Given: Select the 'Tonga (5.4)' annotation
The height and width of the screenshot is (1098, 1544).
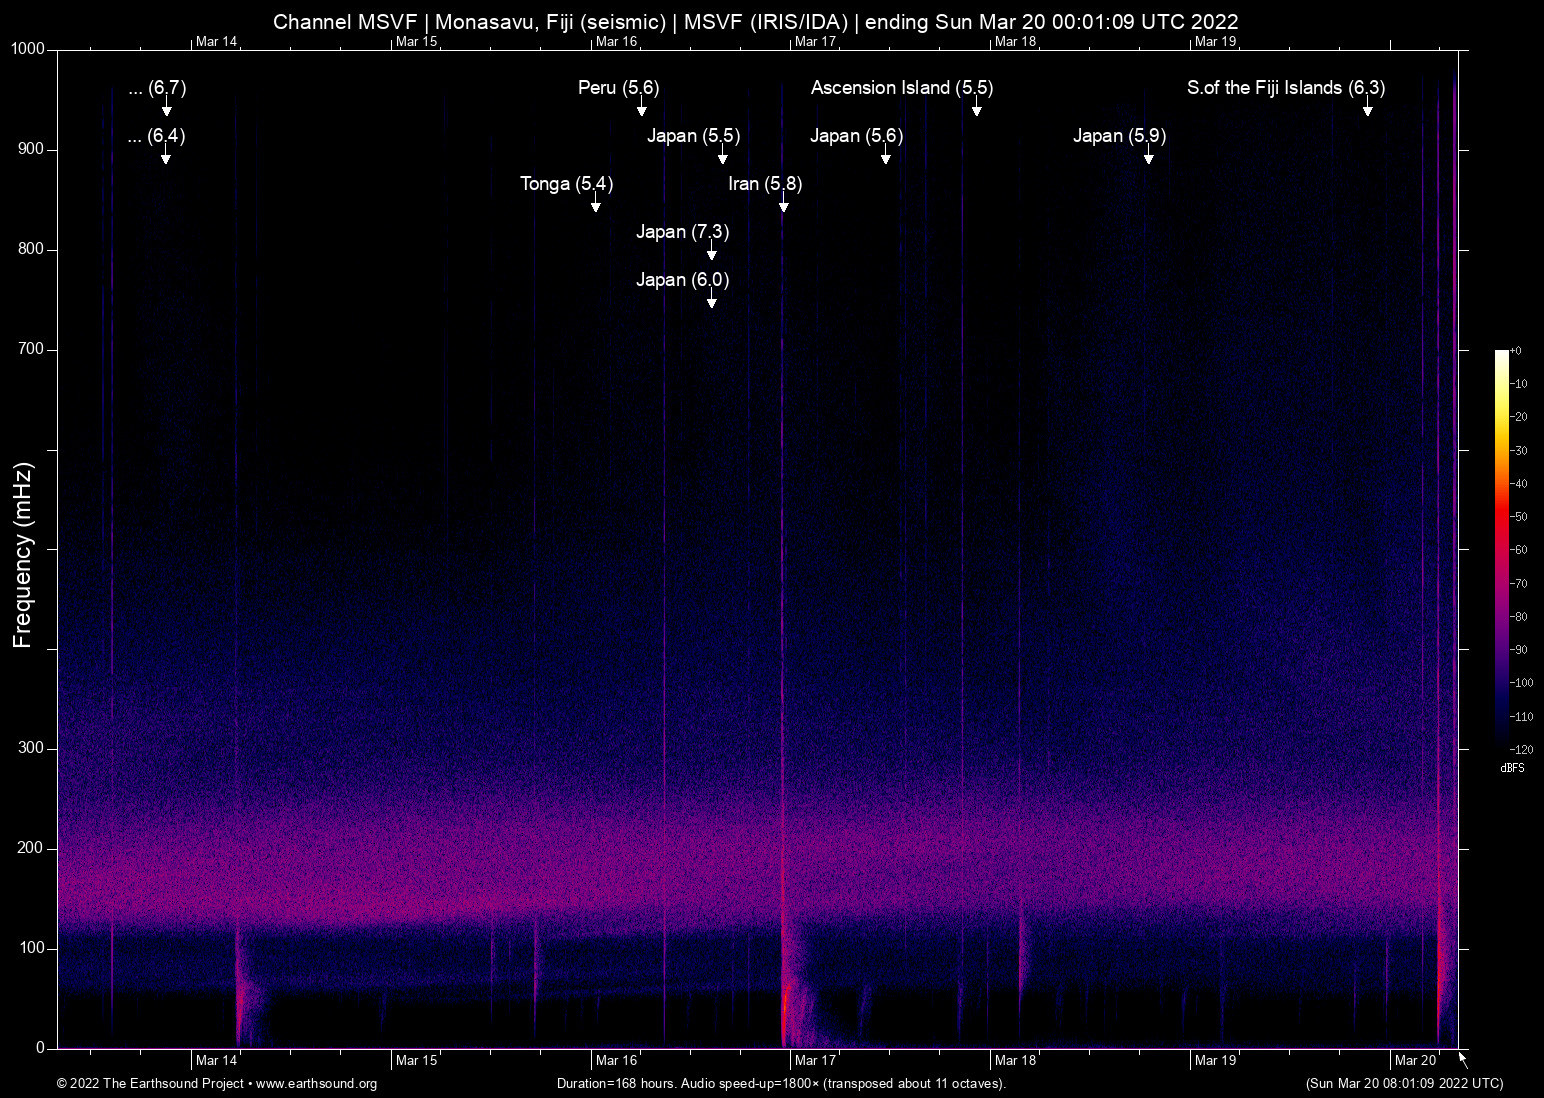Looking at the screenshot, I should [567, 184].
